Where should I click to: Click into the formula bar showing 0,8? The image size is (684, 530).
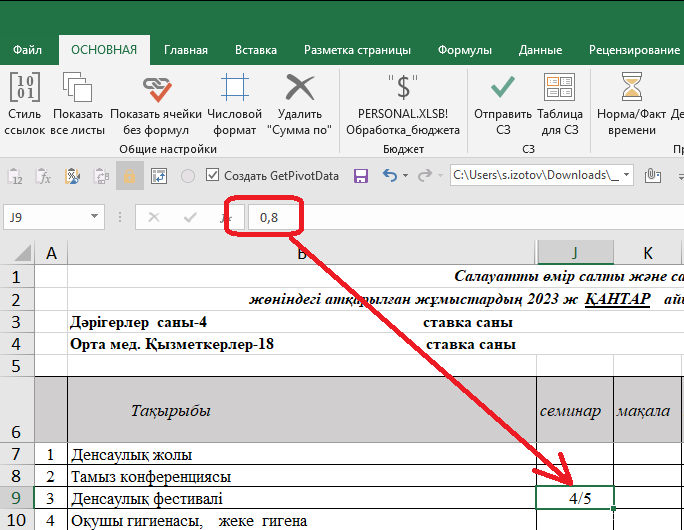(x=466, y=217)
